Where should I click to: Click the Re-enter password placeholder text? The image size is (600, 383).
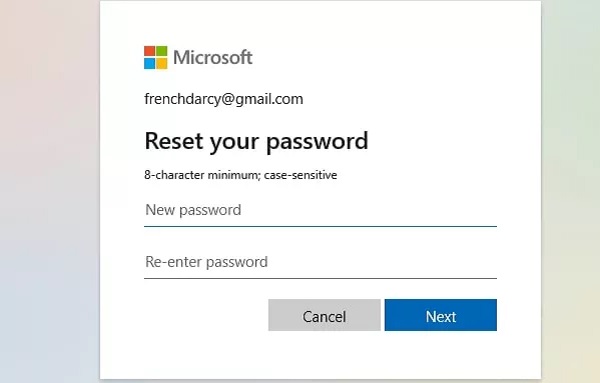pos(207,262)
